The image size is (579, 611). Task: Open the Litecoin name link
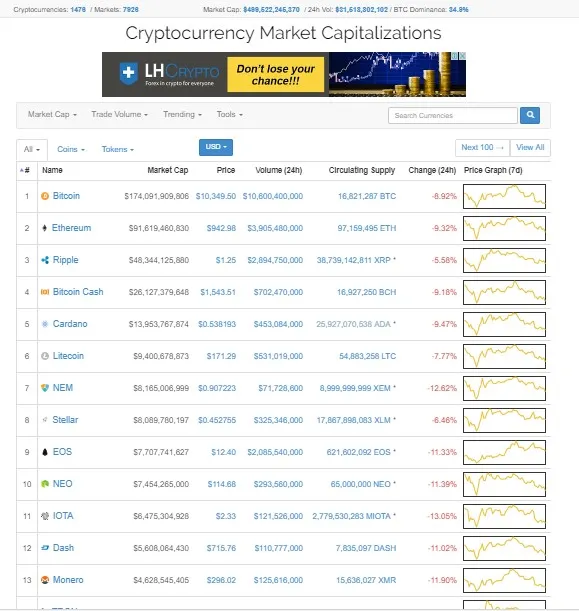tap(68, 356)
